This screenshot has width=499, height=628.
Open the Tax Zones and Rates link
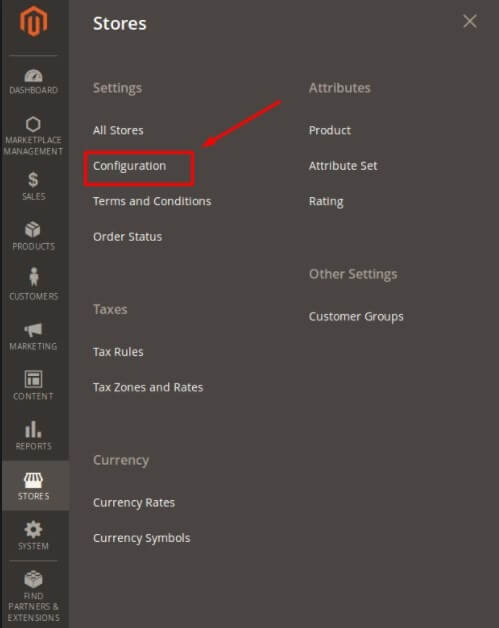(x=148, y=387)
